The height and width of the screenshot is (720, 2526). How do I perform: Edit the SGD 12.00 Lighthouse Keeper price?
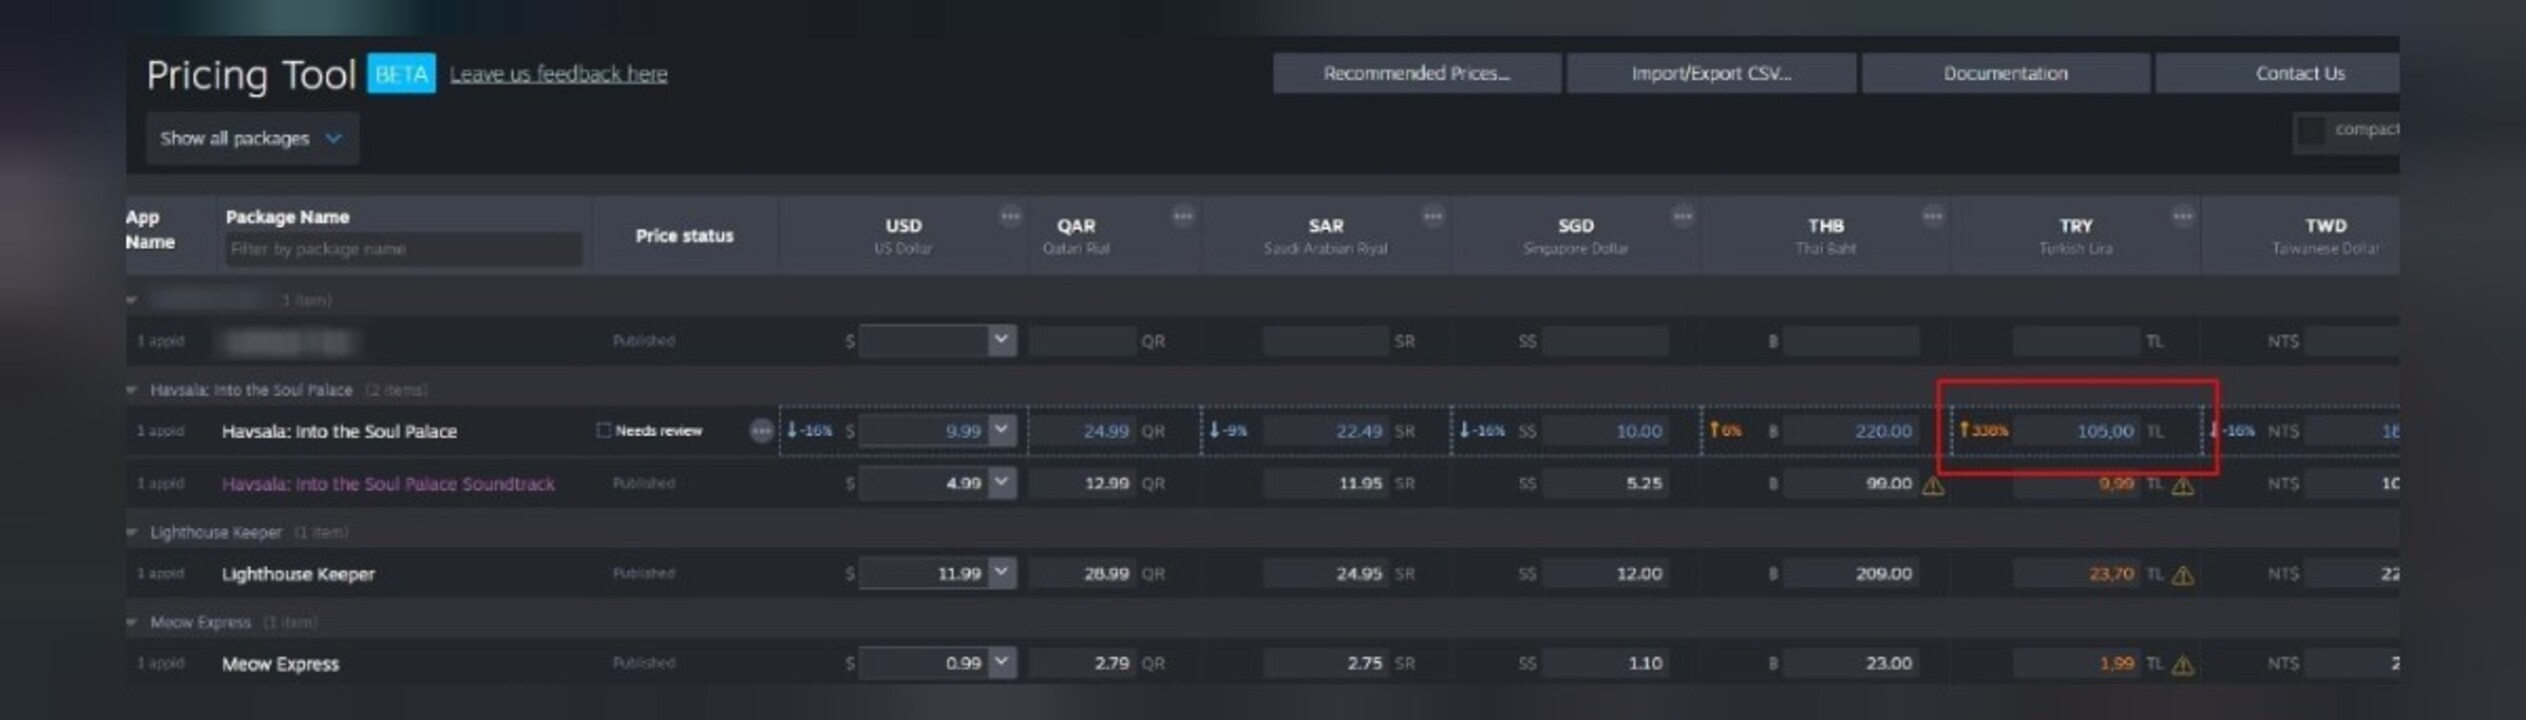[x=1605, y=574]
